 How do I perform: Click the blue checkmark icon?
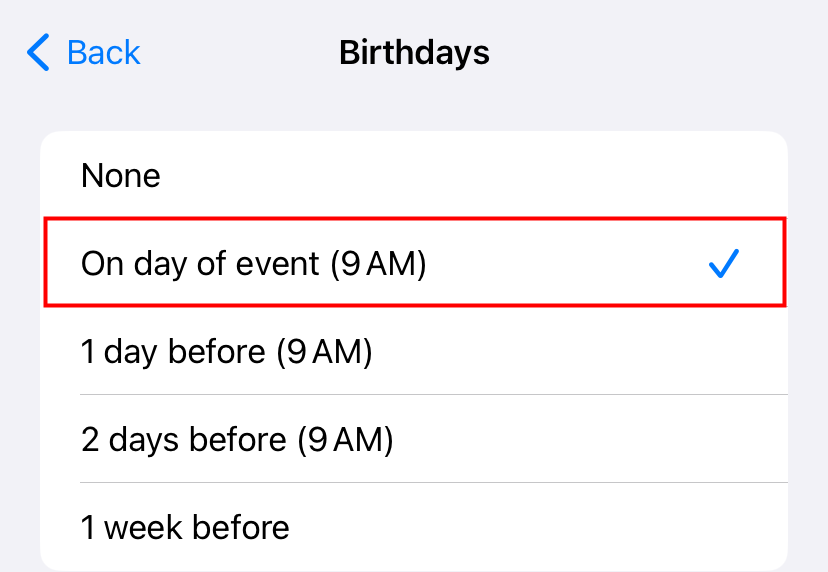click(723, 264)
